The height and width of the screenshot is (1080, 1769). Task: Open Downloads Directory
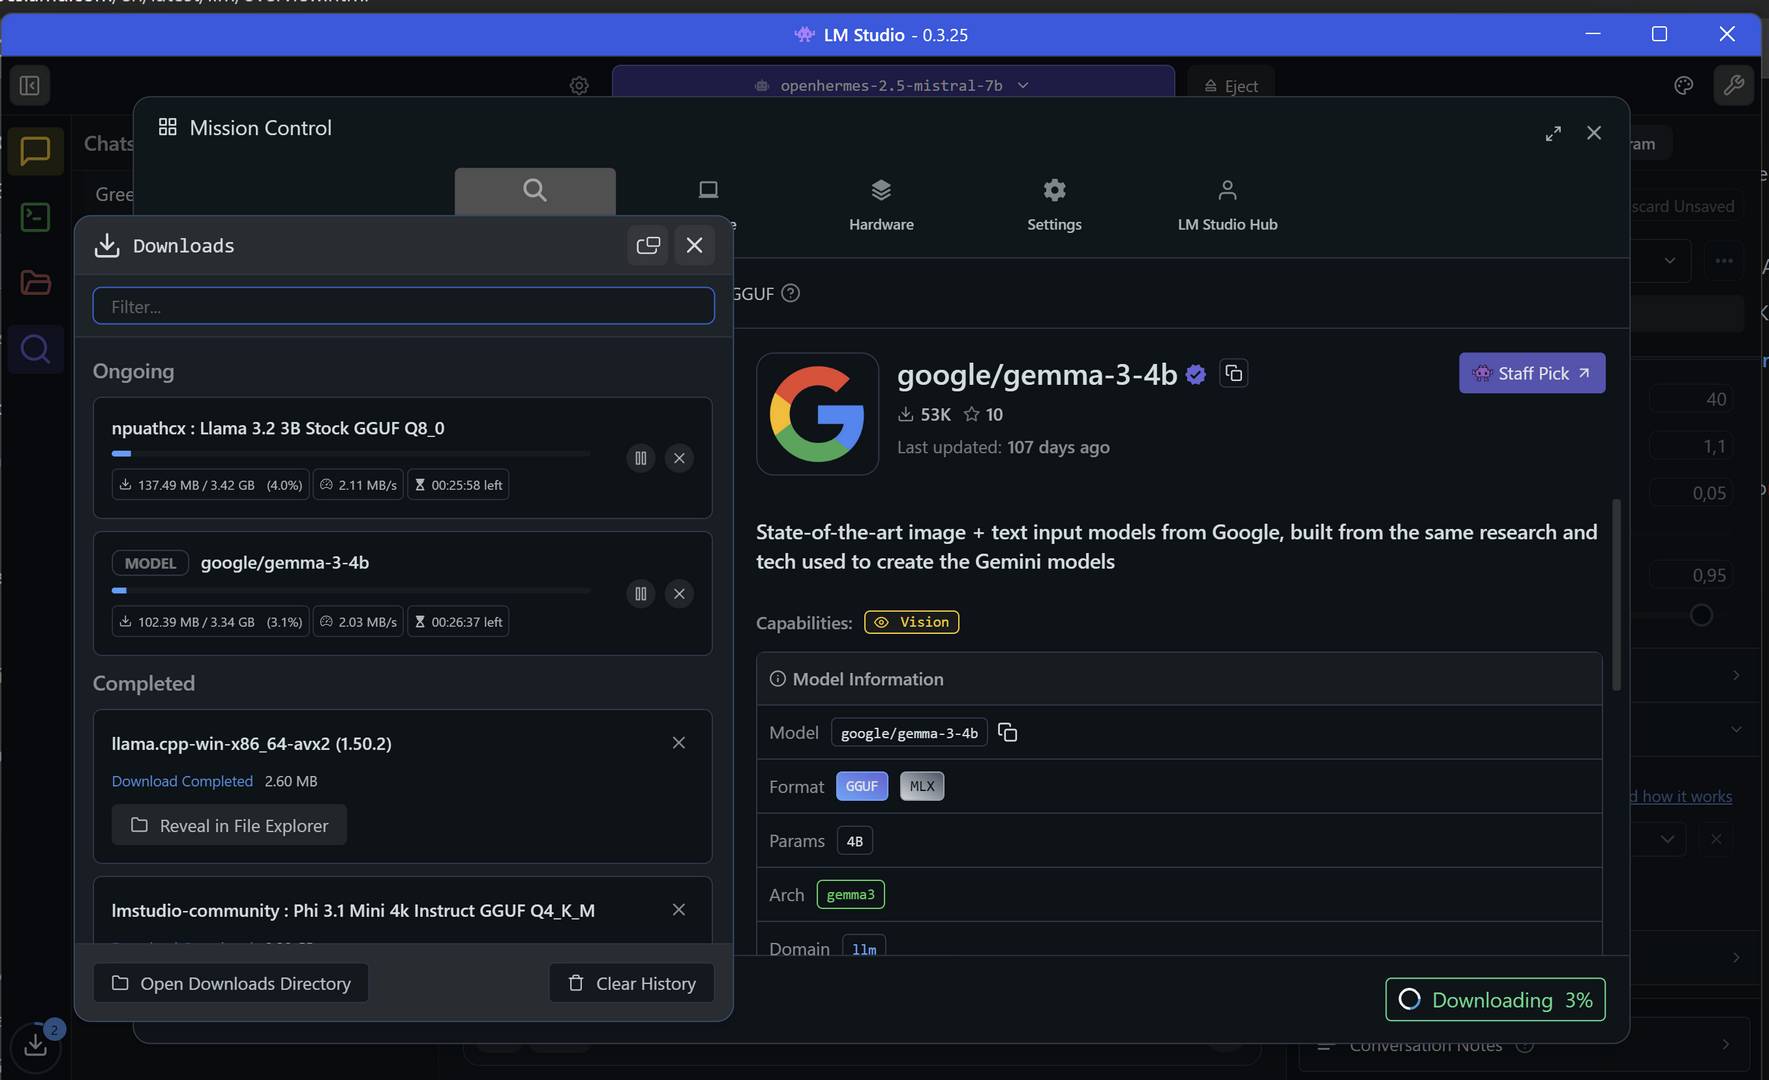[231, 983]
